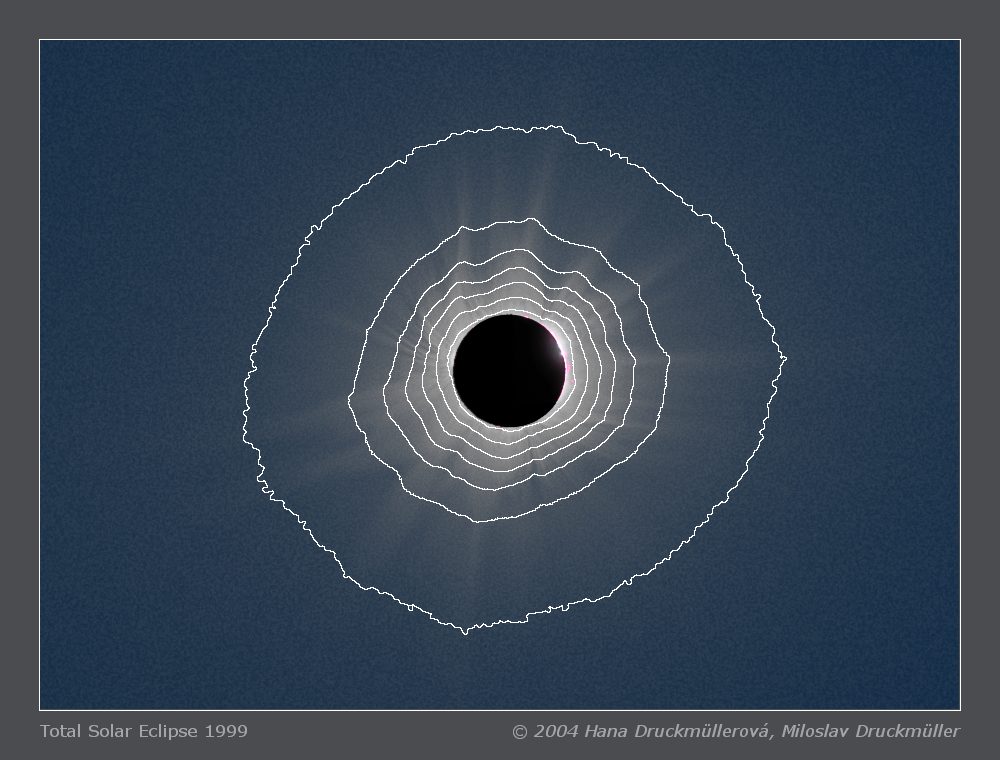
Task: Click the top peak of the second-largest contour
Action: 466,228
